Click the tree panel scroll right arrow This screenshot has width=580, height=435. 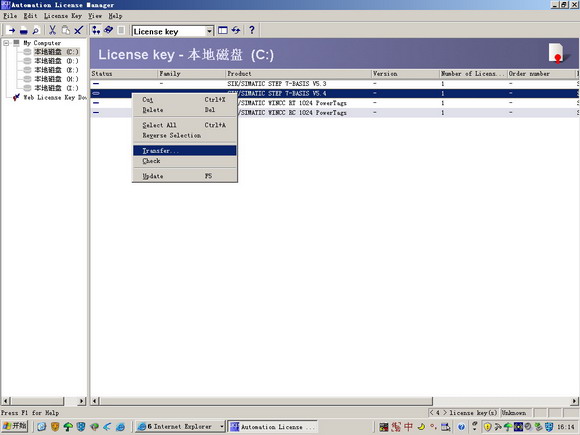(82, 401)
